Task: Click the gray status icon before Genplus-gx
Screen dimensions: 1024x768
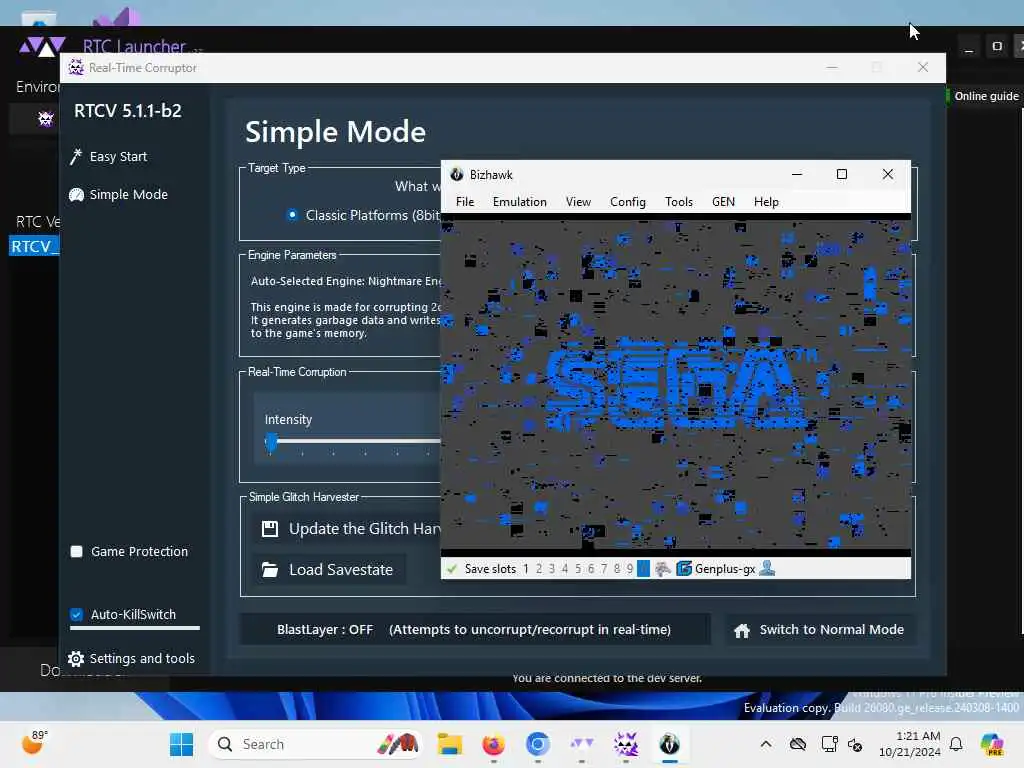Action: 663,569
